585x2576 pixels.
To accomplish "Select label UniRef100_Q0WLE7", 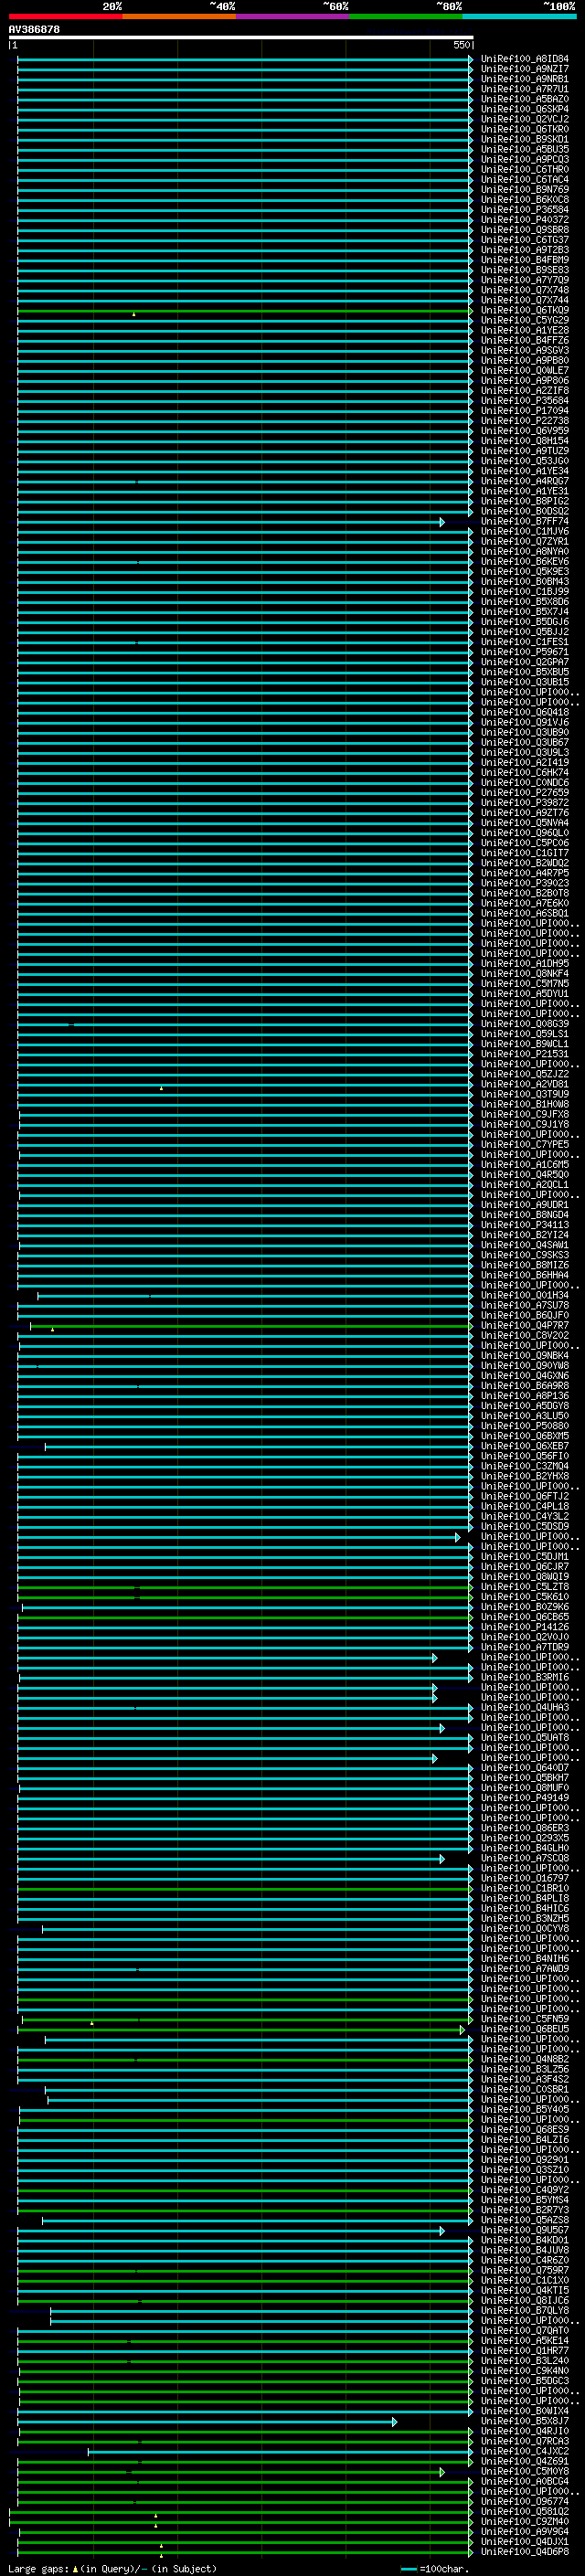I will point(524,371).
